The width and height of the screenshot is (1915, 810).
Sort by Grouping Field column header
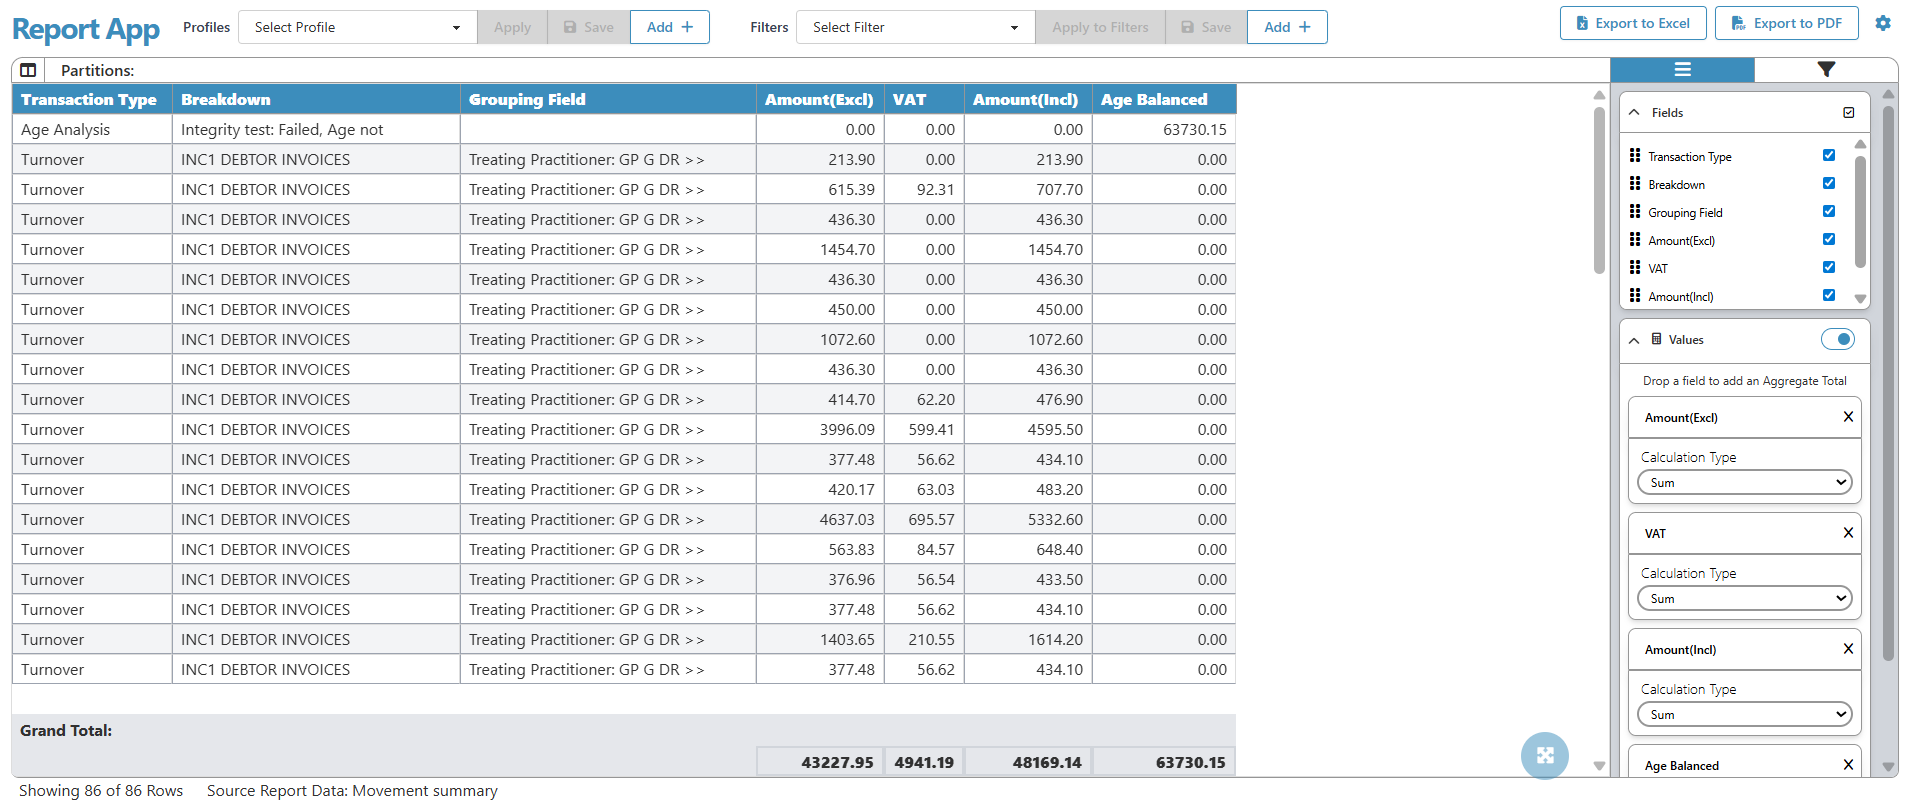[x=608, y=99]
